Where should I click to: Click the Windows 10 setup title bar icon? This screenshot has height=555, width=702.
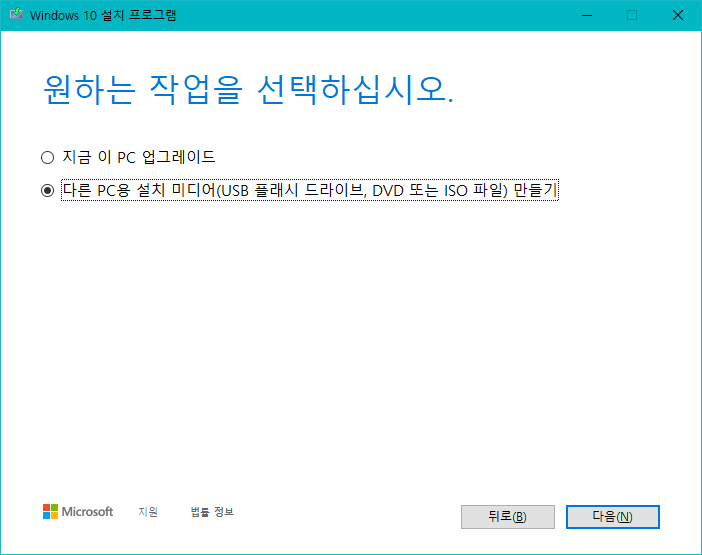coord(17,14)
